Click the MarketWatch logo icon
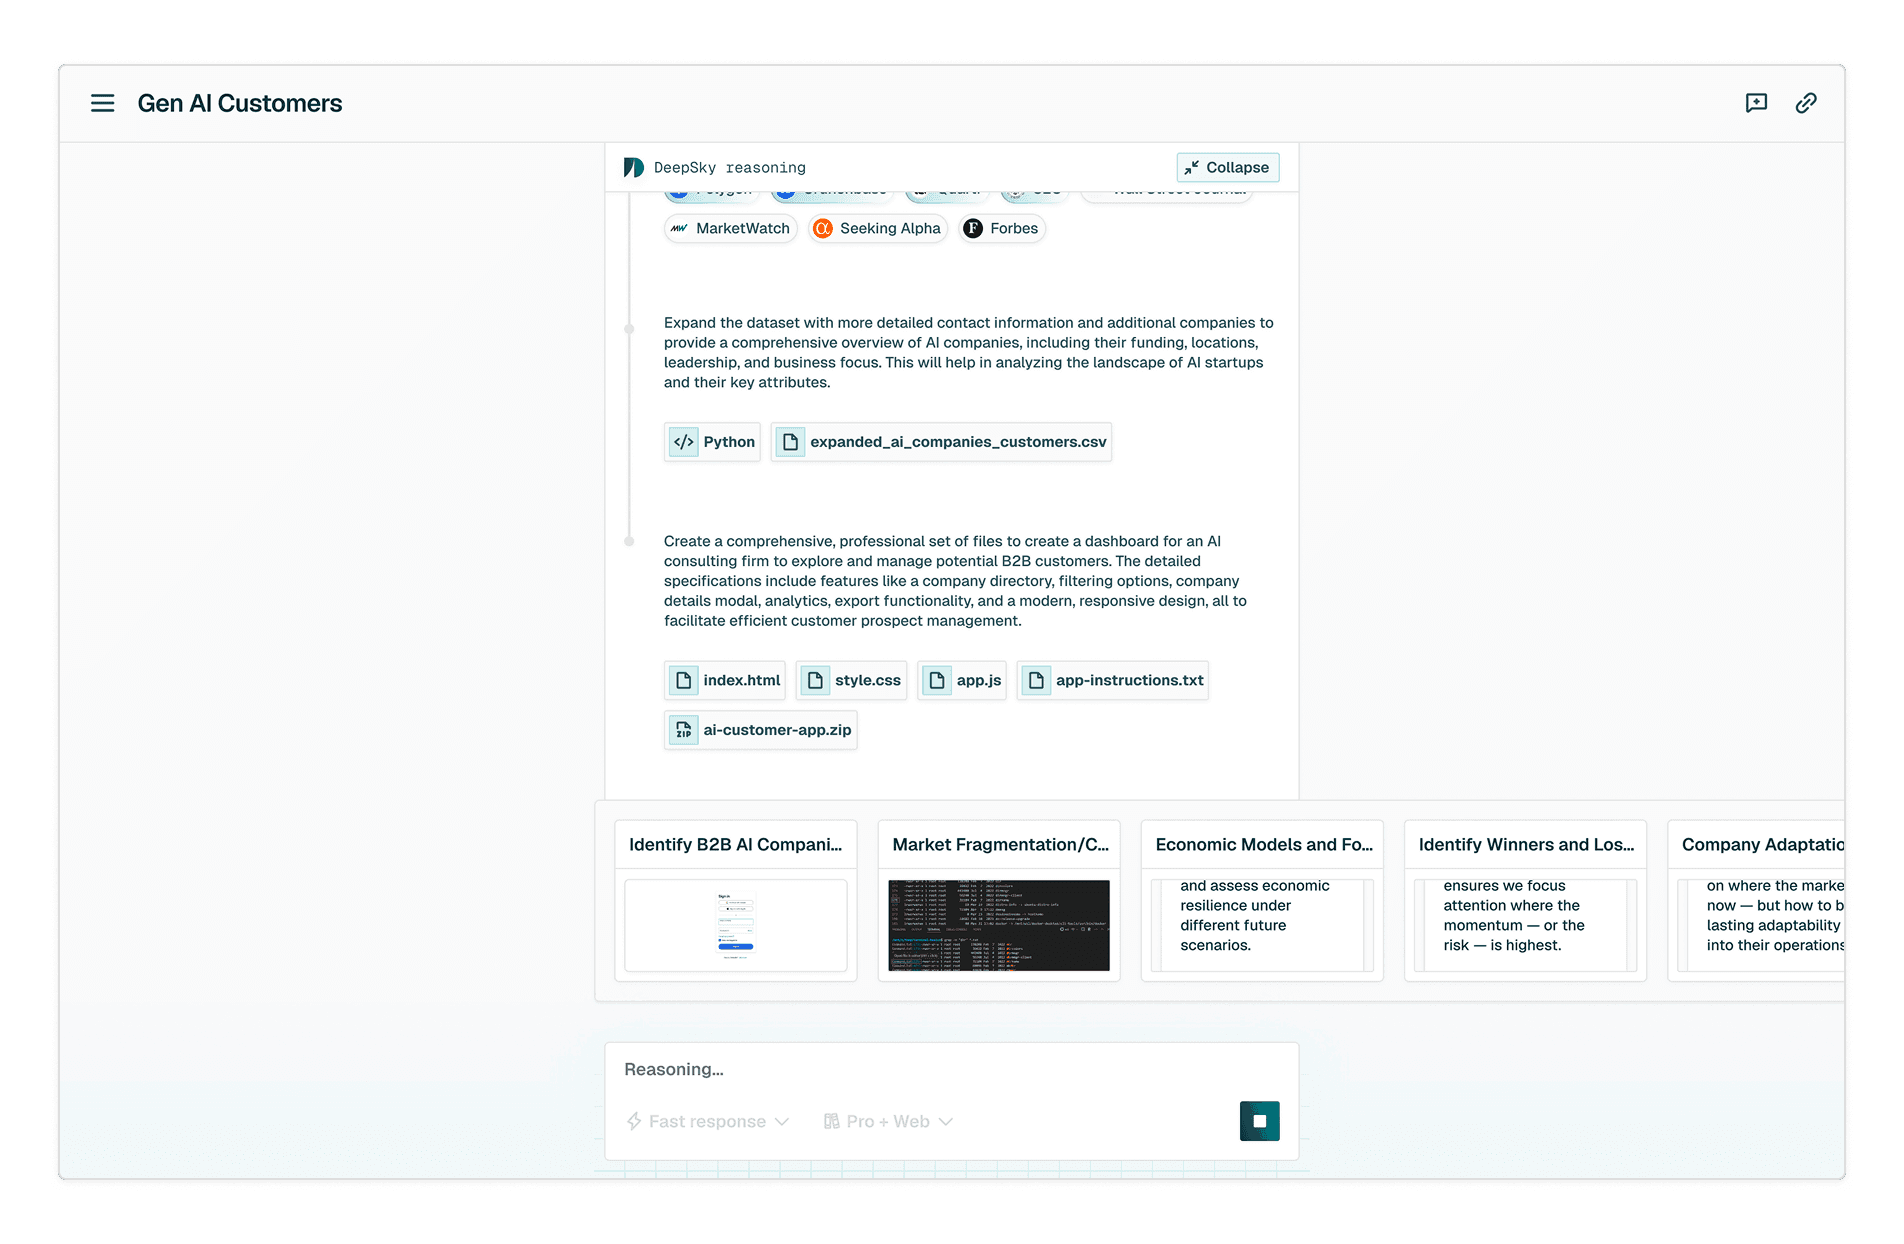Image resolution: width=1904 pixels, height=1244 pixels. coord(679,229)
